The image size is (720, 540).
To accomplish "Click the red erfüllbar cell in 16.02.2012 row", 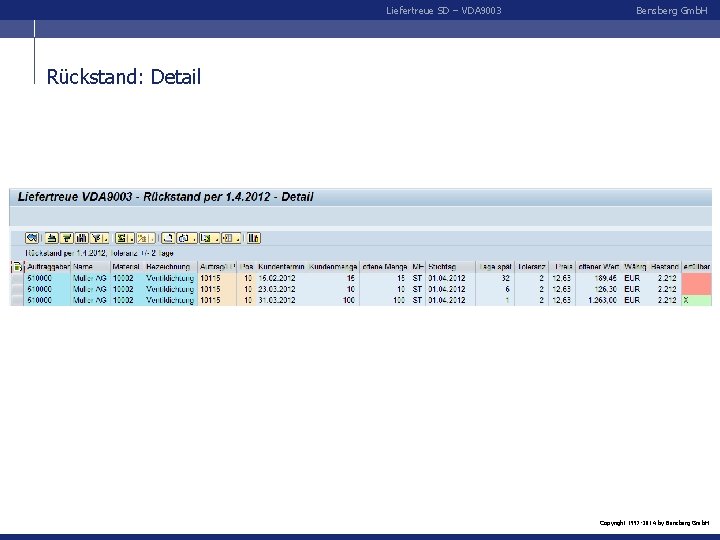I will pos(697,278).
